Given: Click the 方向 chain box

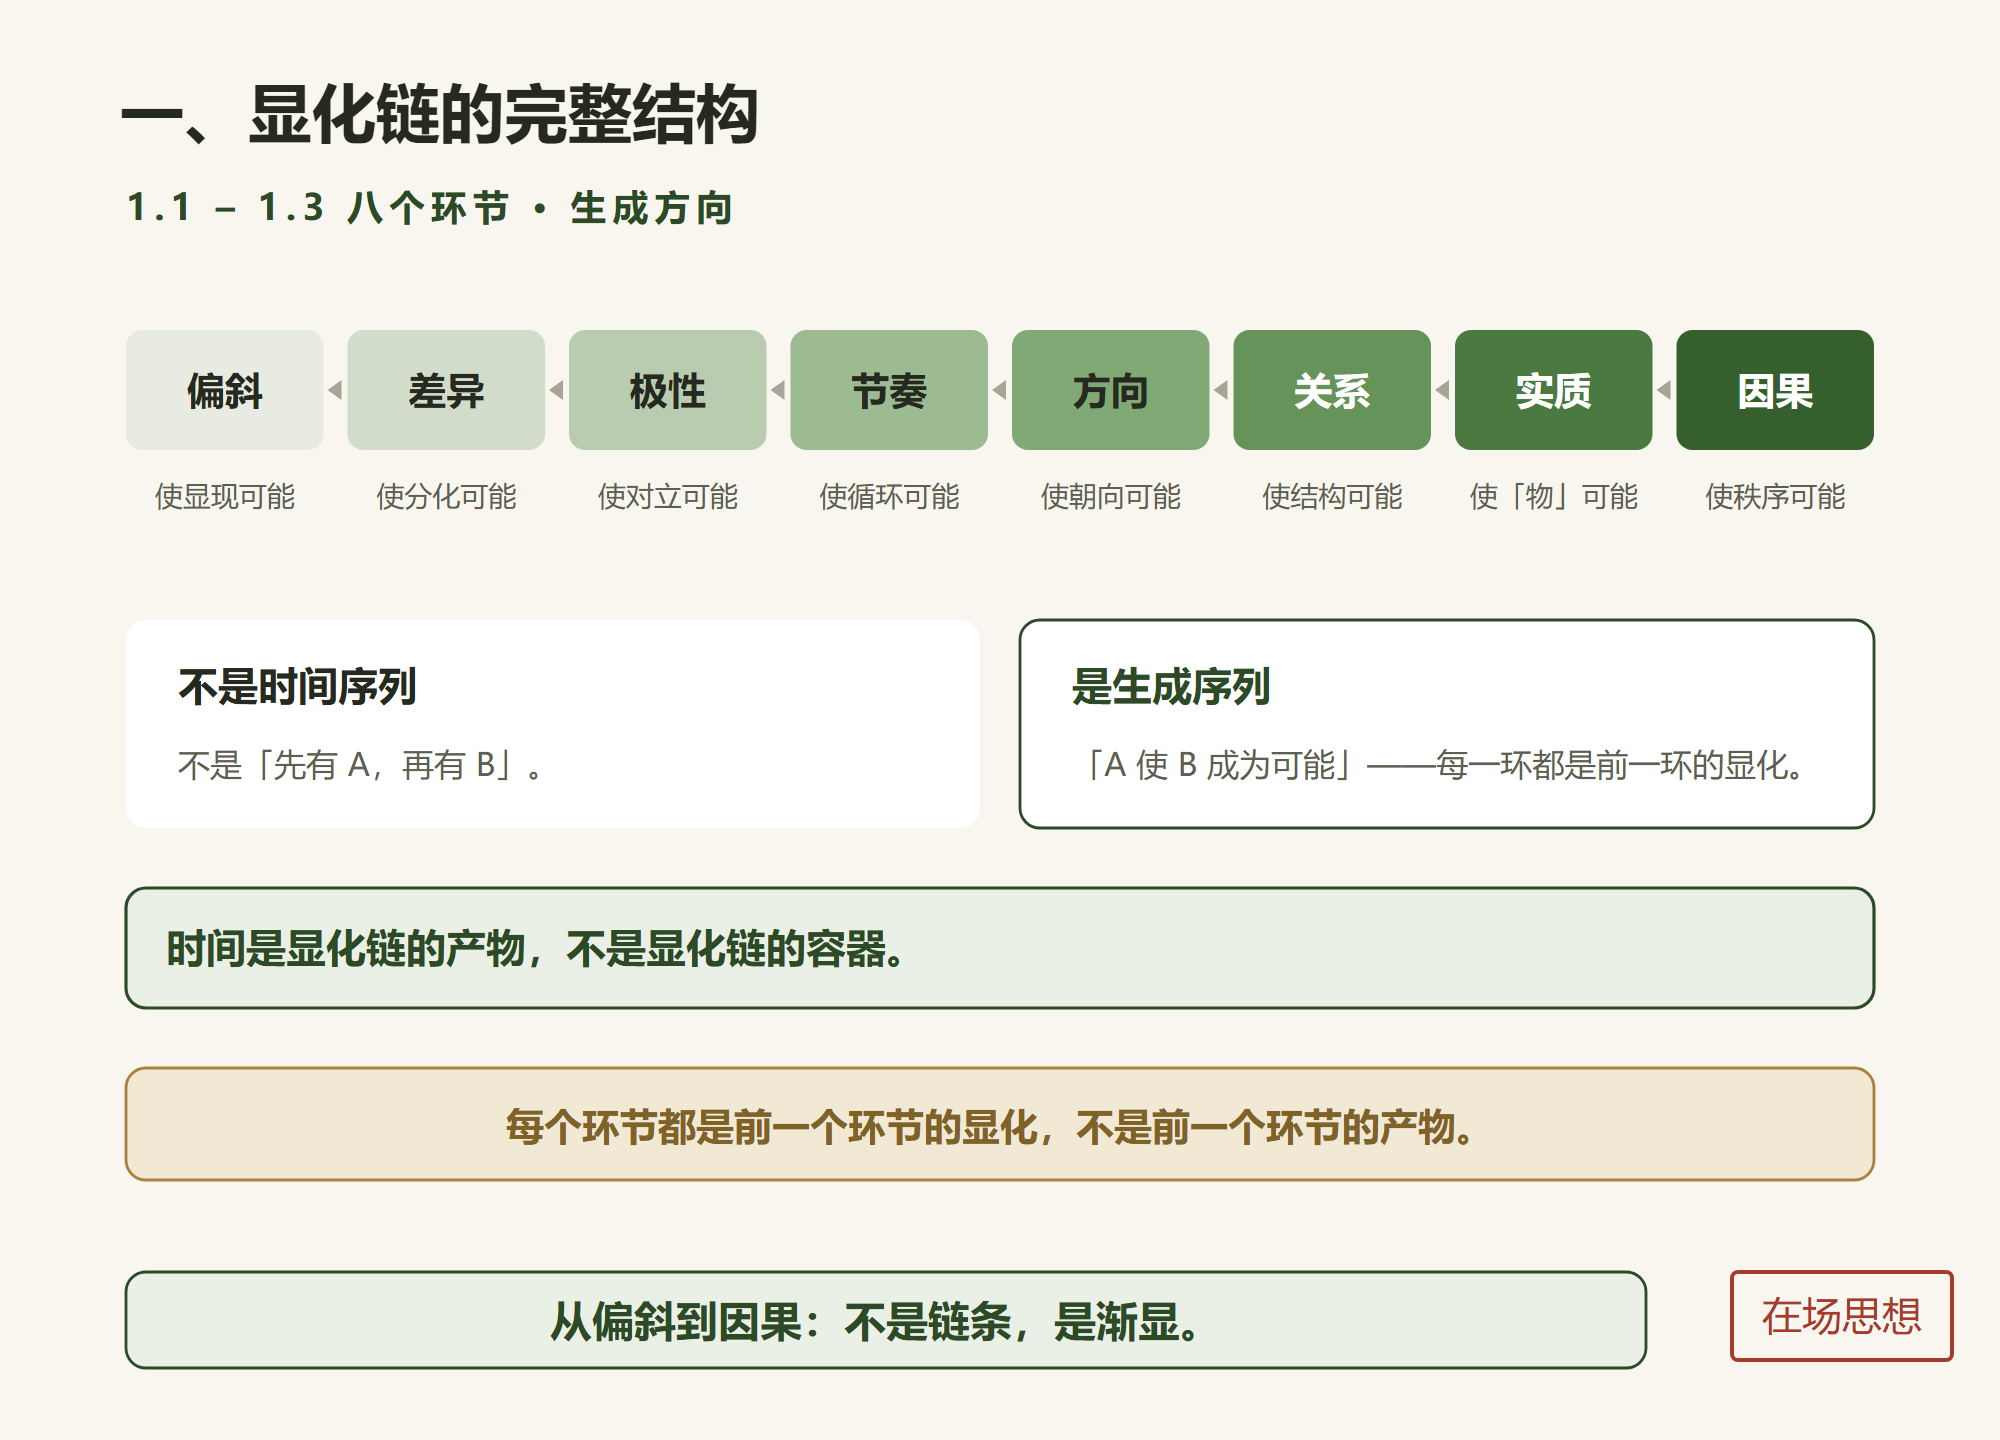Looking at the screenshot, I should [x=1111, y=390].
